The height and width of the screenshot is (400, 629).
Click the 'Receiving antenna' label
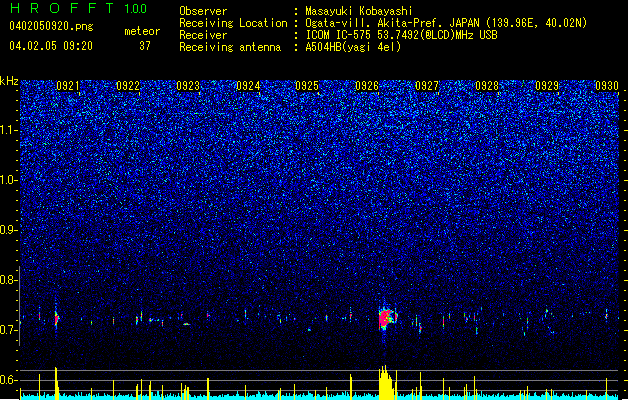[x=230, y=47]
